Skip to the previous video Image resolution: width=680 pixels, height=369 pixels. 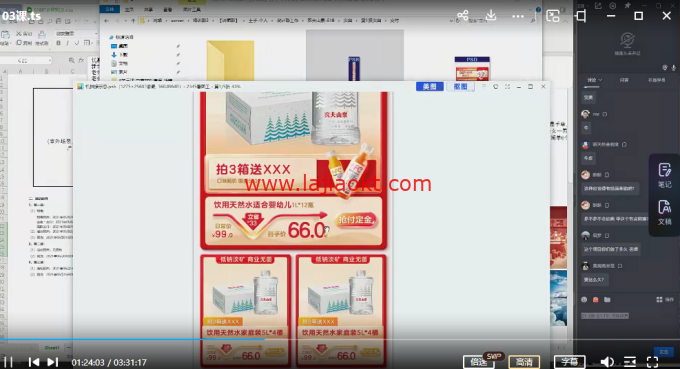[x=33, y=362]
